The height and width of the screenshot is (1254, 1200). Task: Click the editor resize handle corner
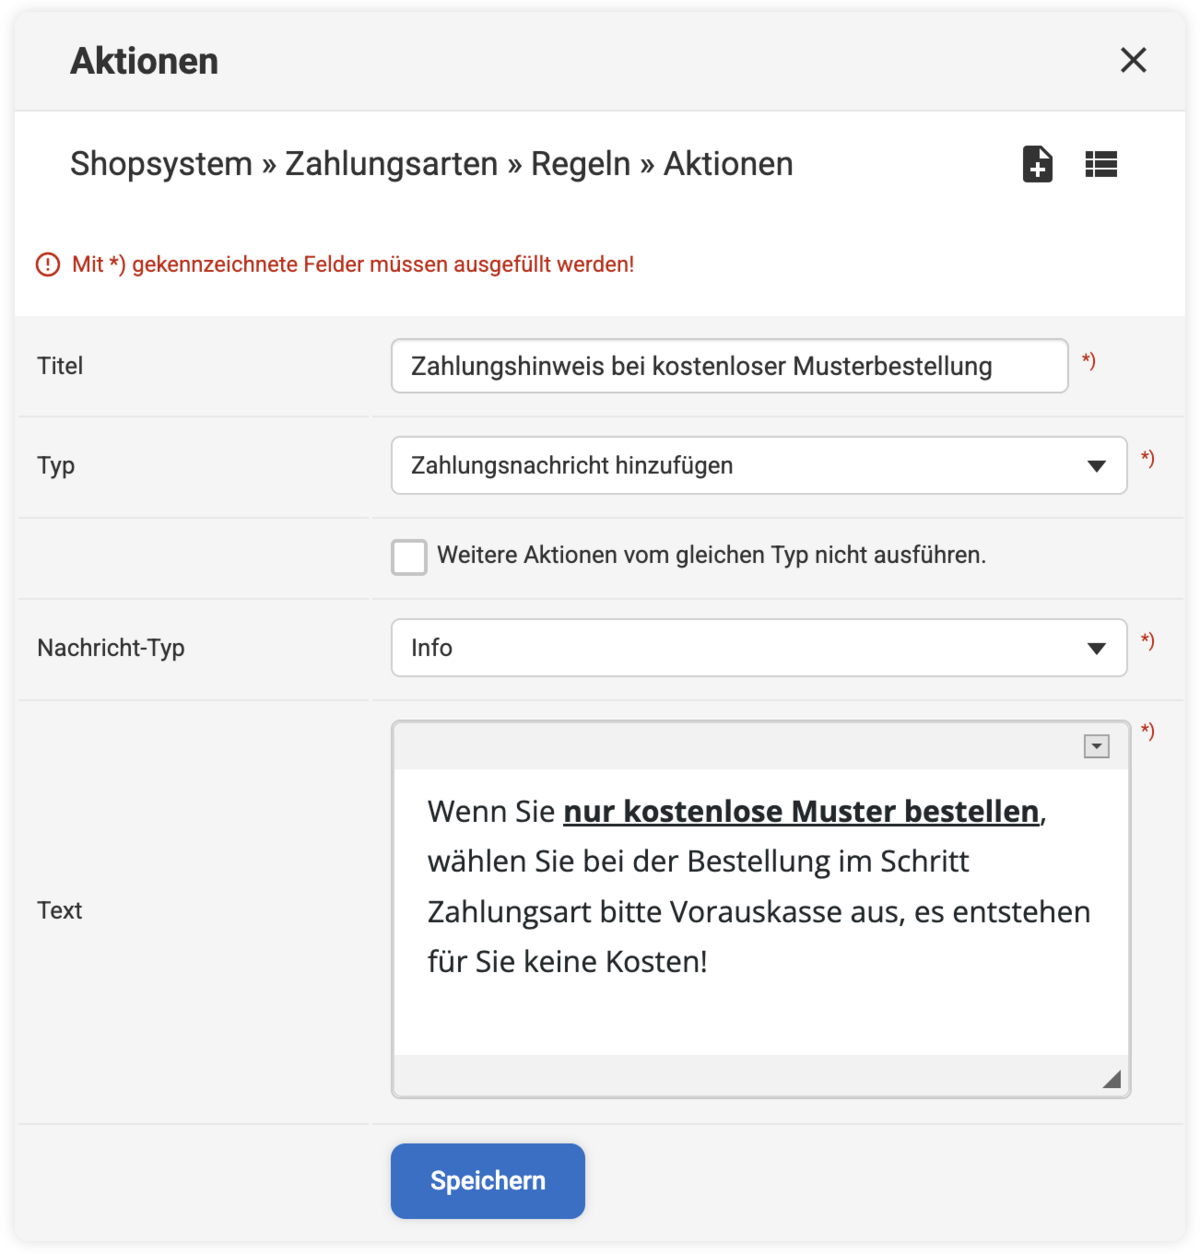(x=1112, y=1079)
